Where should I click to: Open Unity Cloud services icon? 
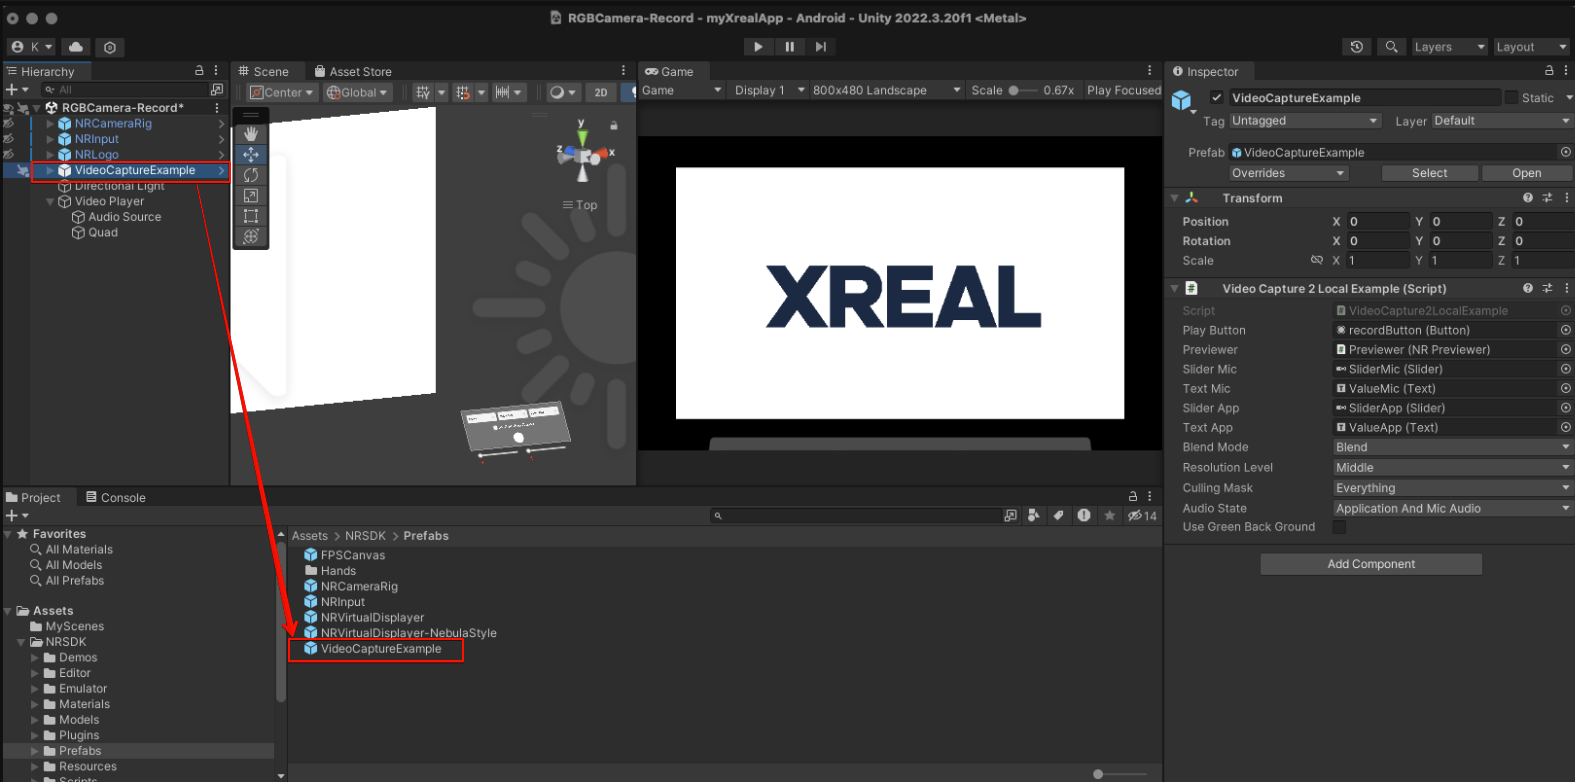76,47
